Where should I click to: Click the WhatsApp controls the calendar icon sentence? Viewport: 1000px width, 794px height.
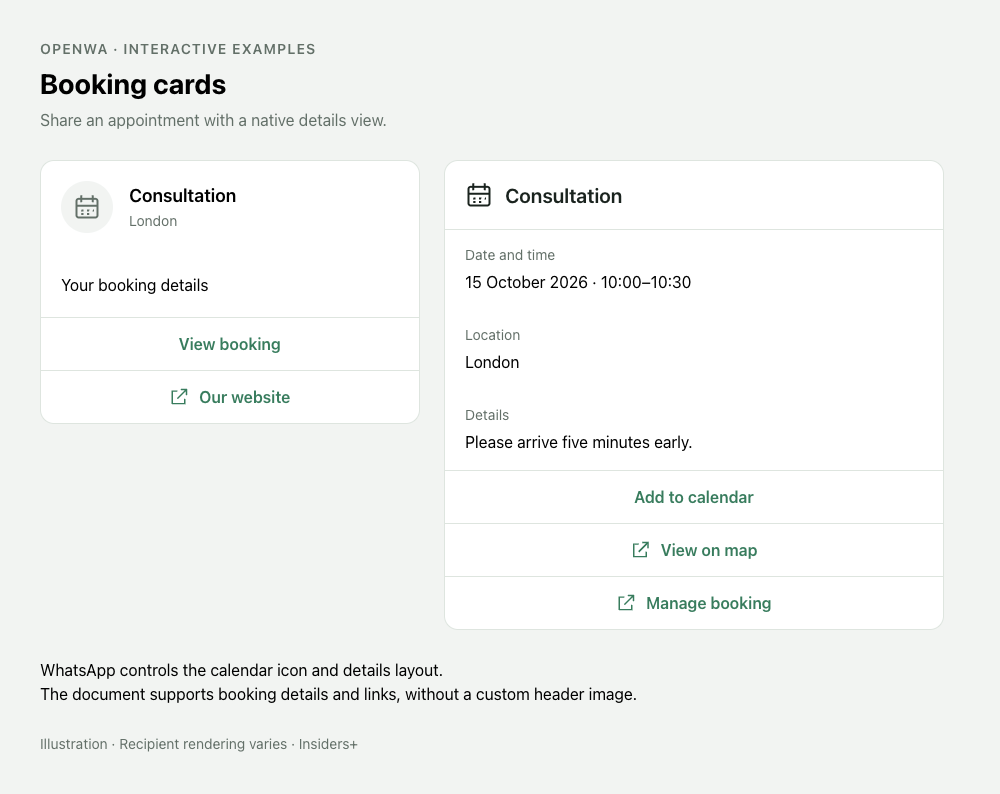[241, 670]
